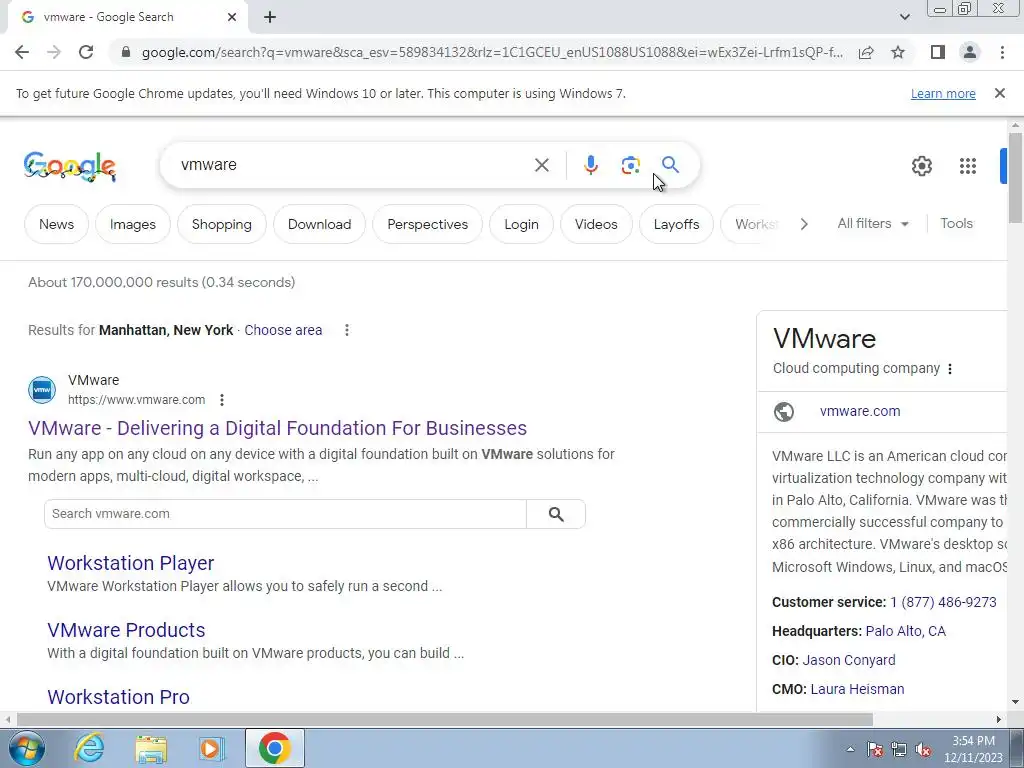The width and height of the screenshot is (1024, 768).
Task: Click the horizontal scrollbar thumb
Action: click(445, 719)
